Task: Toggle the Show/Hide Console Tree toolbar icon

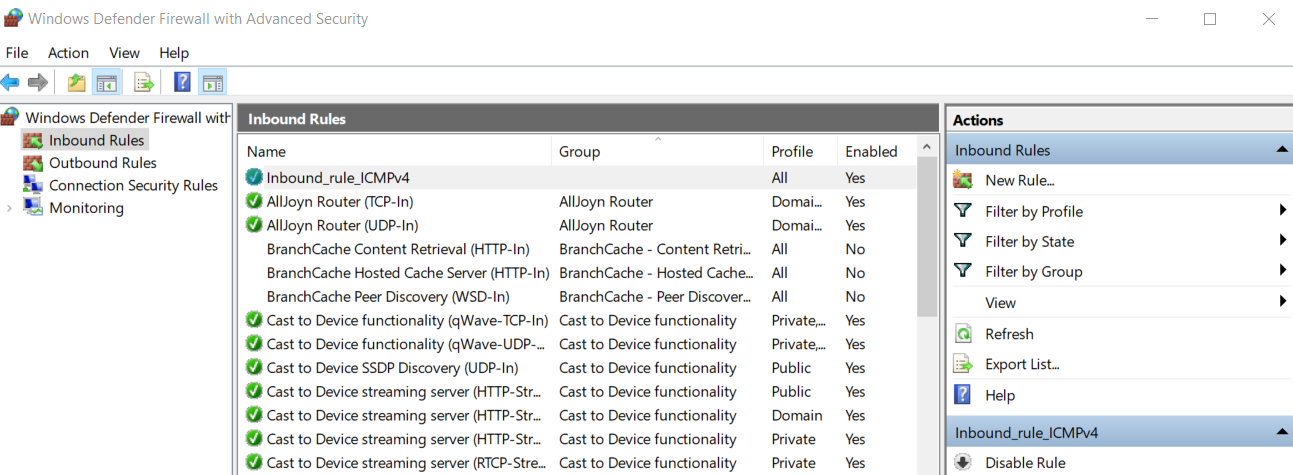Action: pos(106,82)
